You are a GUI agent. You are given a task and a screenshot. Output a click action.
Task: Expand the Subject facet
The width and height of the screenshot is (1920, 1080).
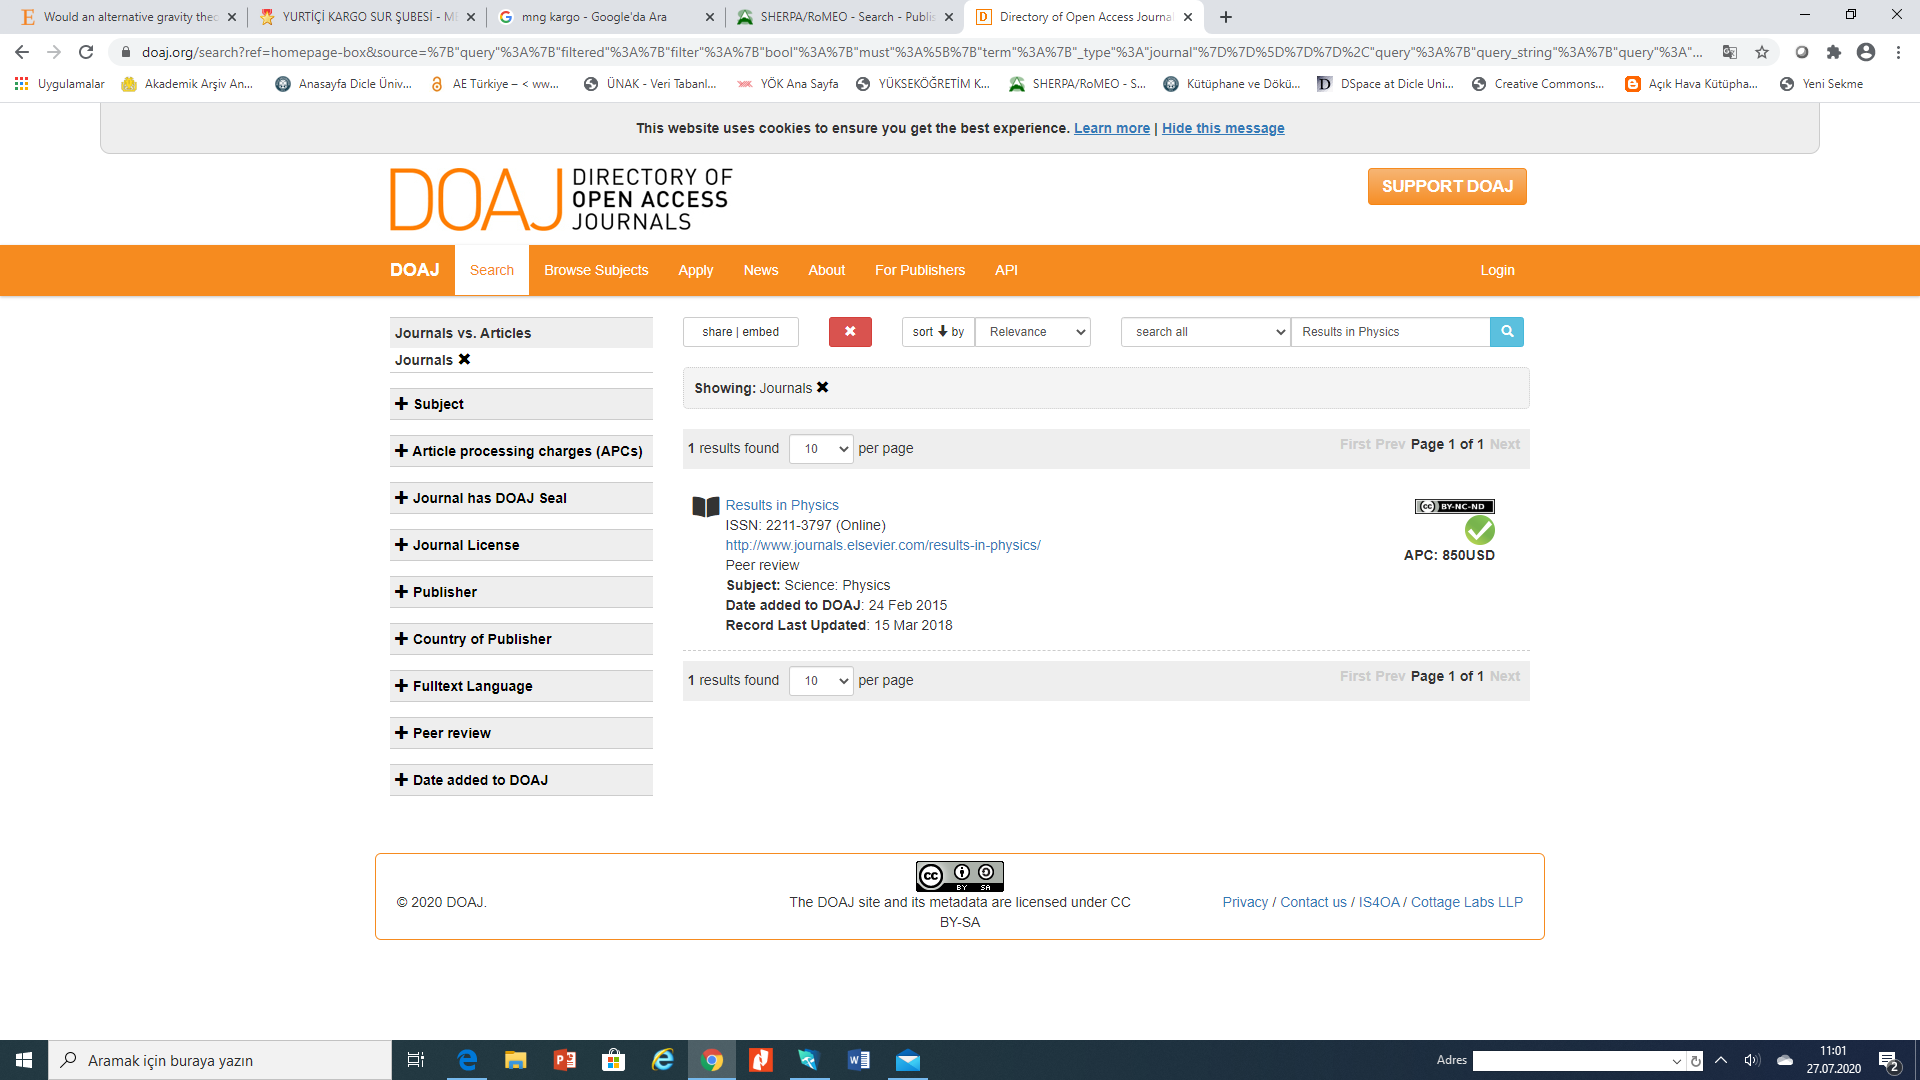pyautogui.click(x=521, y=404)
